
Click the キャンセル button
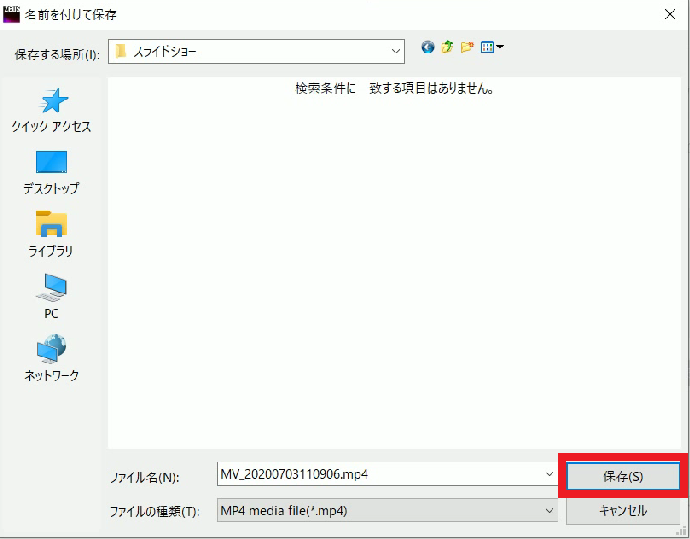click(x=623, y=510)
